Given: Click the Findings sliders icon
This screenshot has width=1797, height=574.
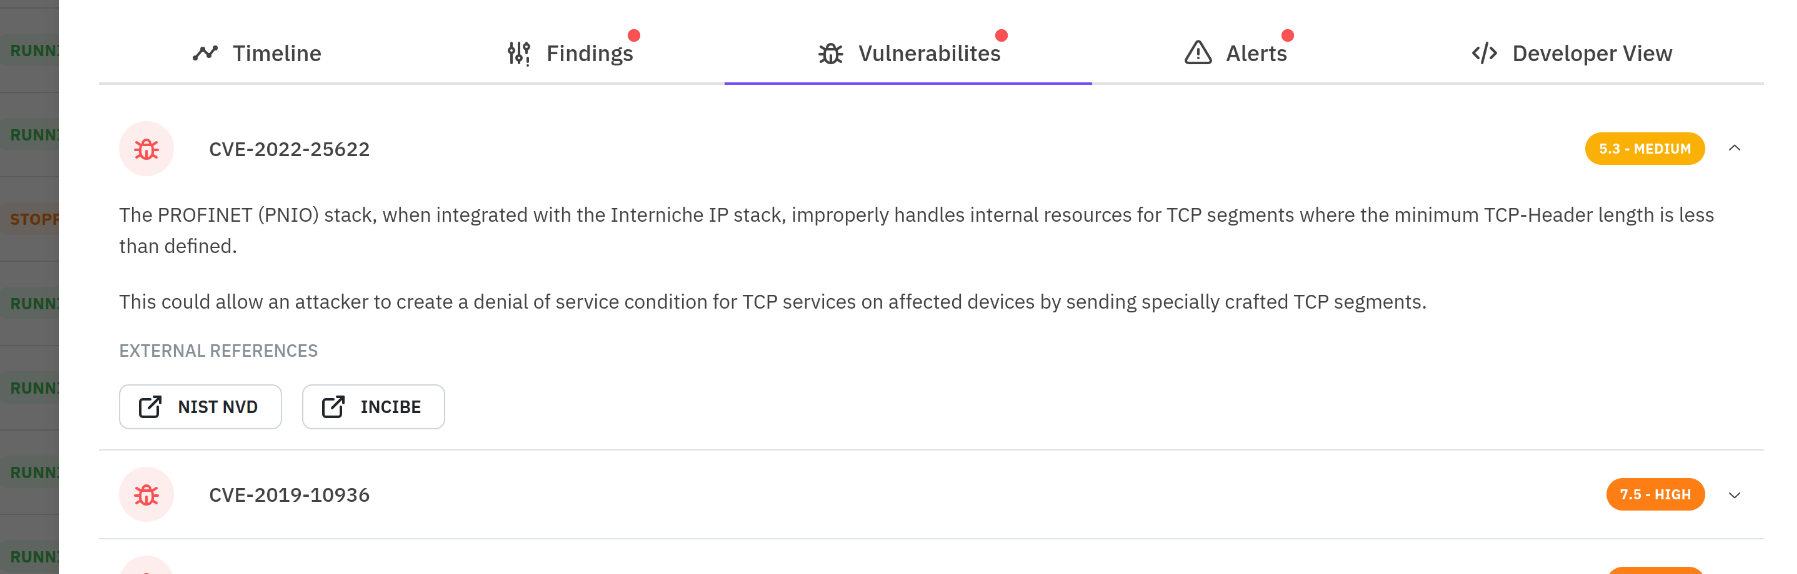Looking at the screenshot, I should [x=518, y=53].
